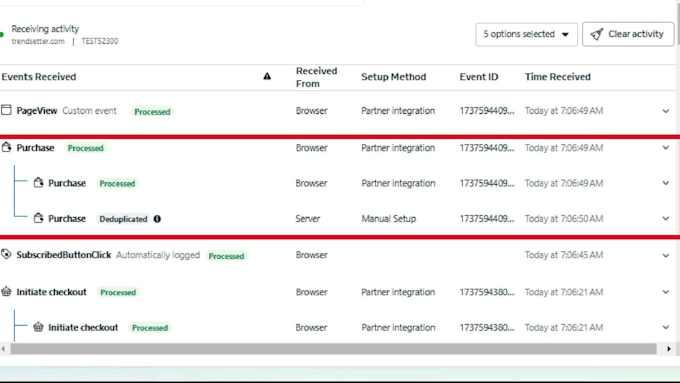Image resolution: width=680 pixels, height=383 pixels.
Task: Expand the top-level Initiate checkout row chevron
Action: pos(666,292)
